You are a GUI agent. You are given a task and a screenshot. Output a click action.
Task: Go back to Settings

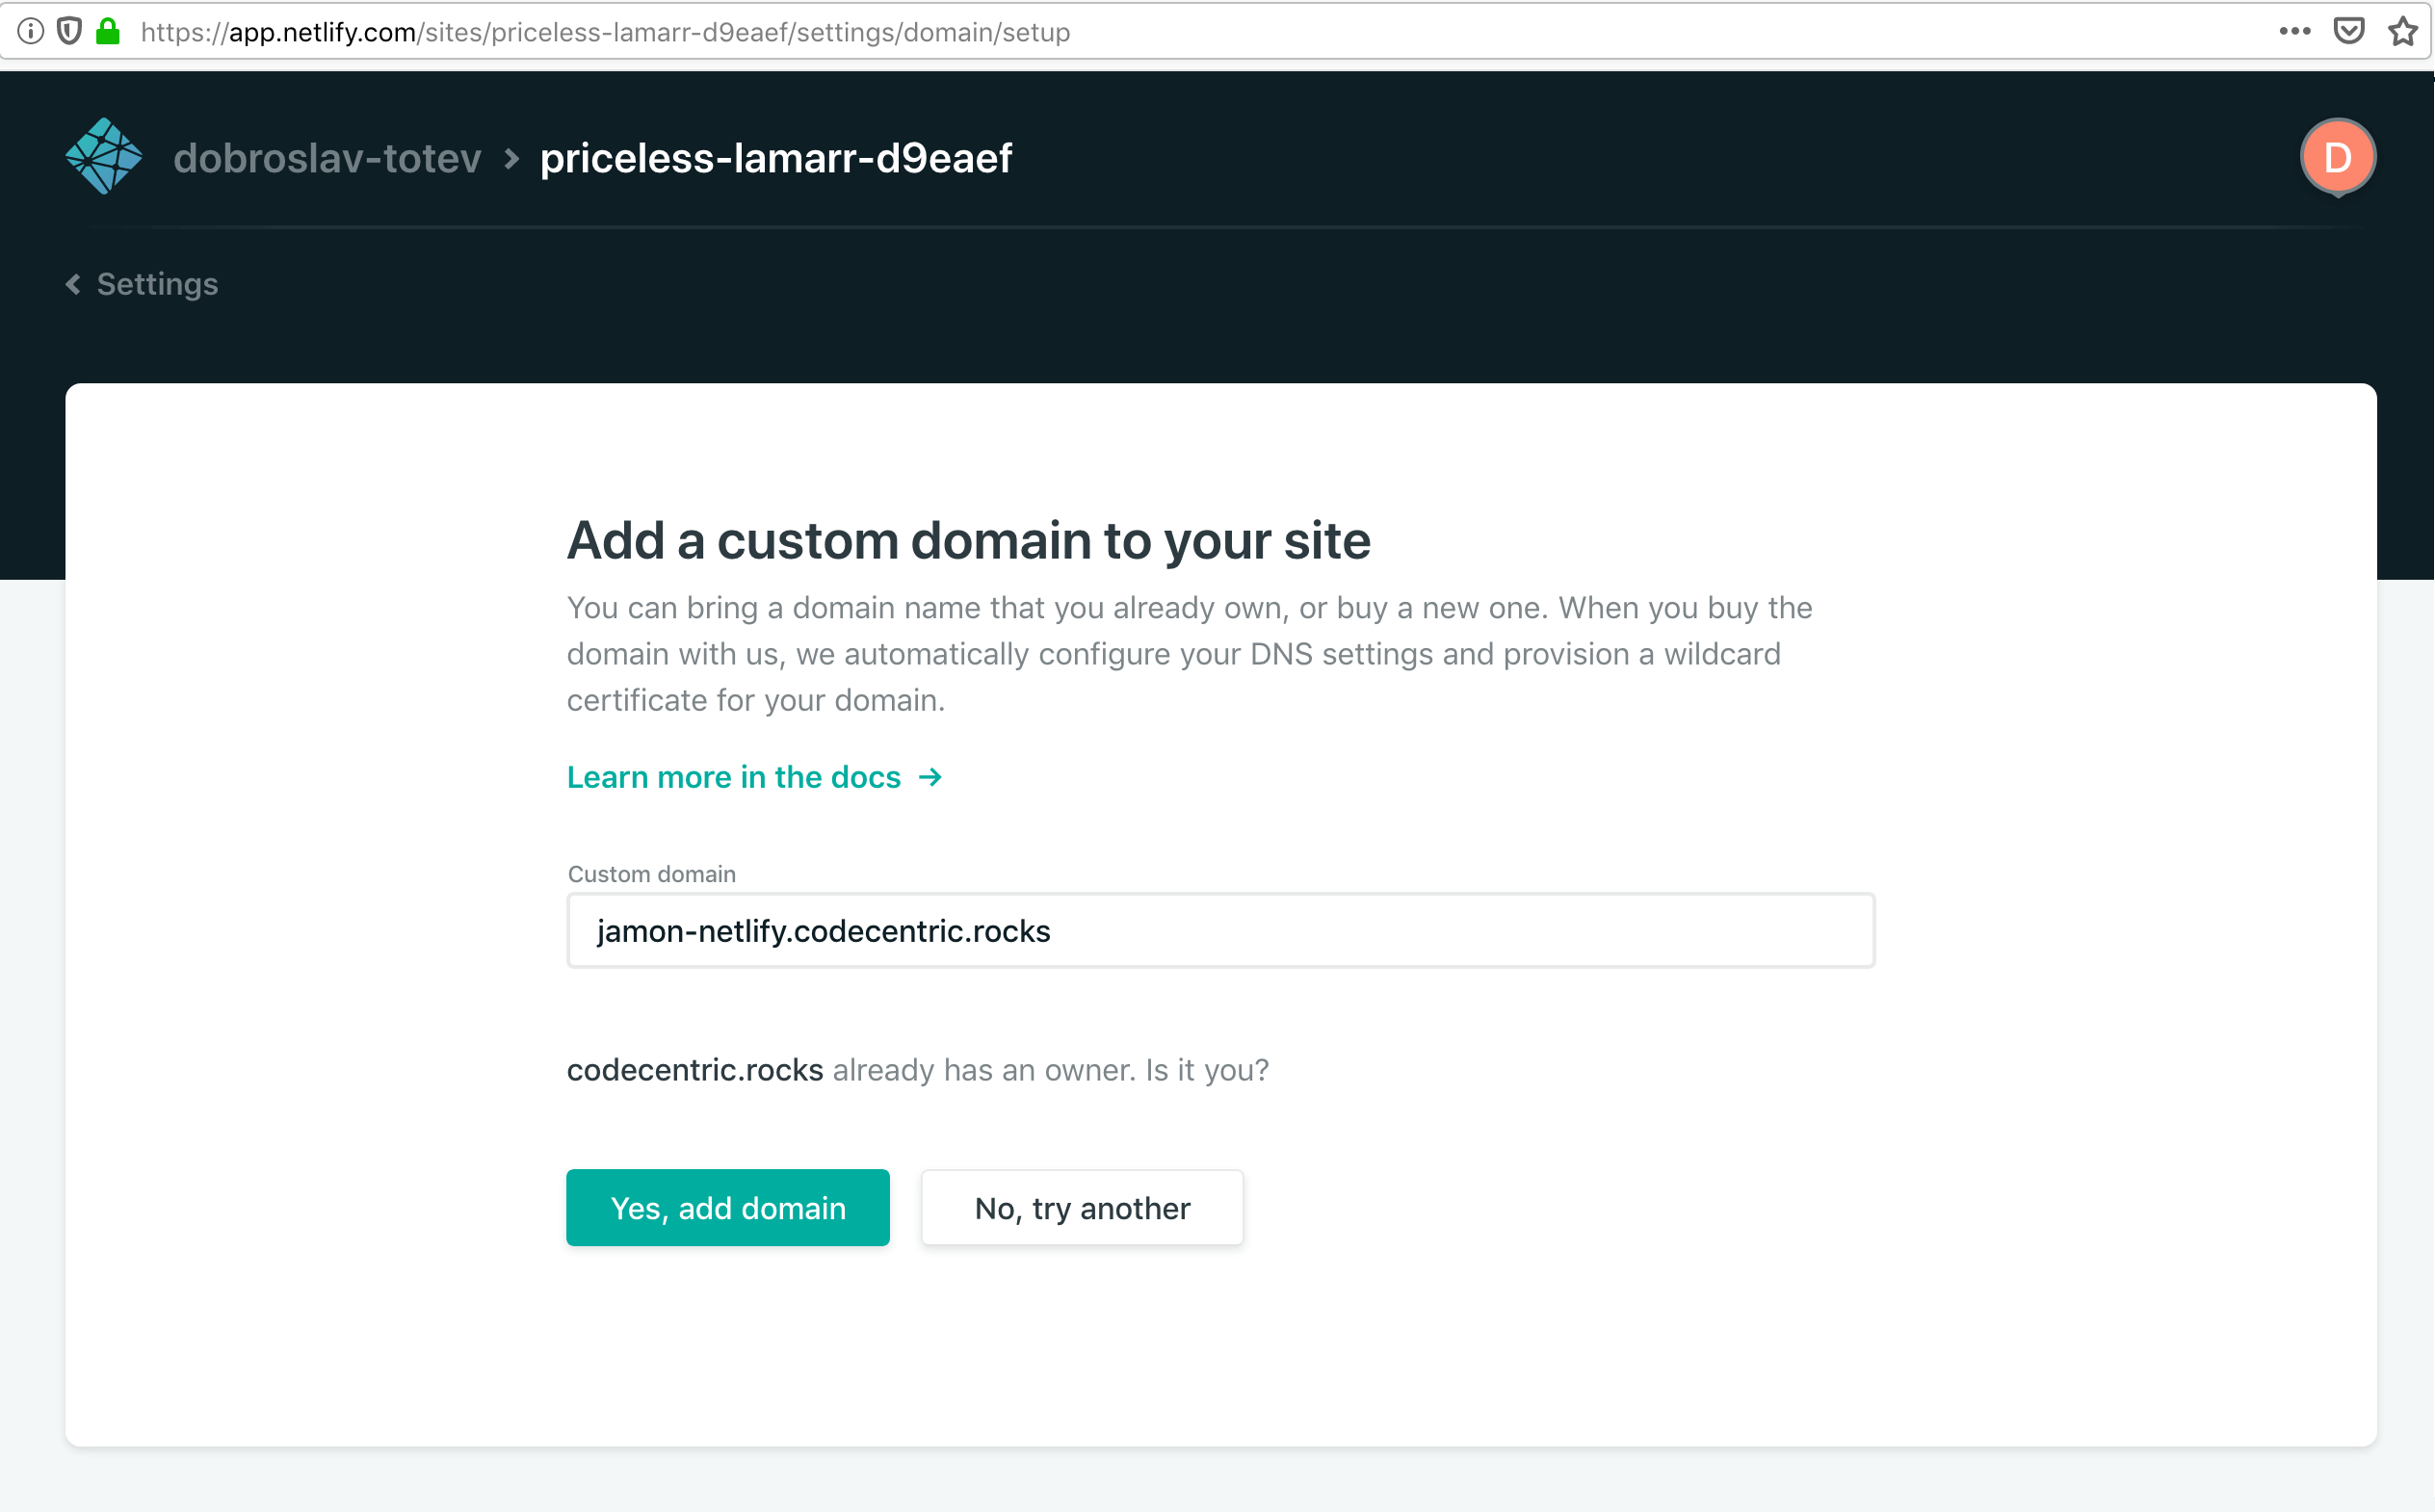157,284
